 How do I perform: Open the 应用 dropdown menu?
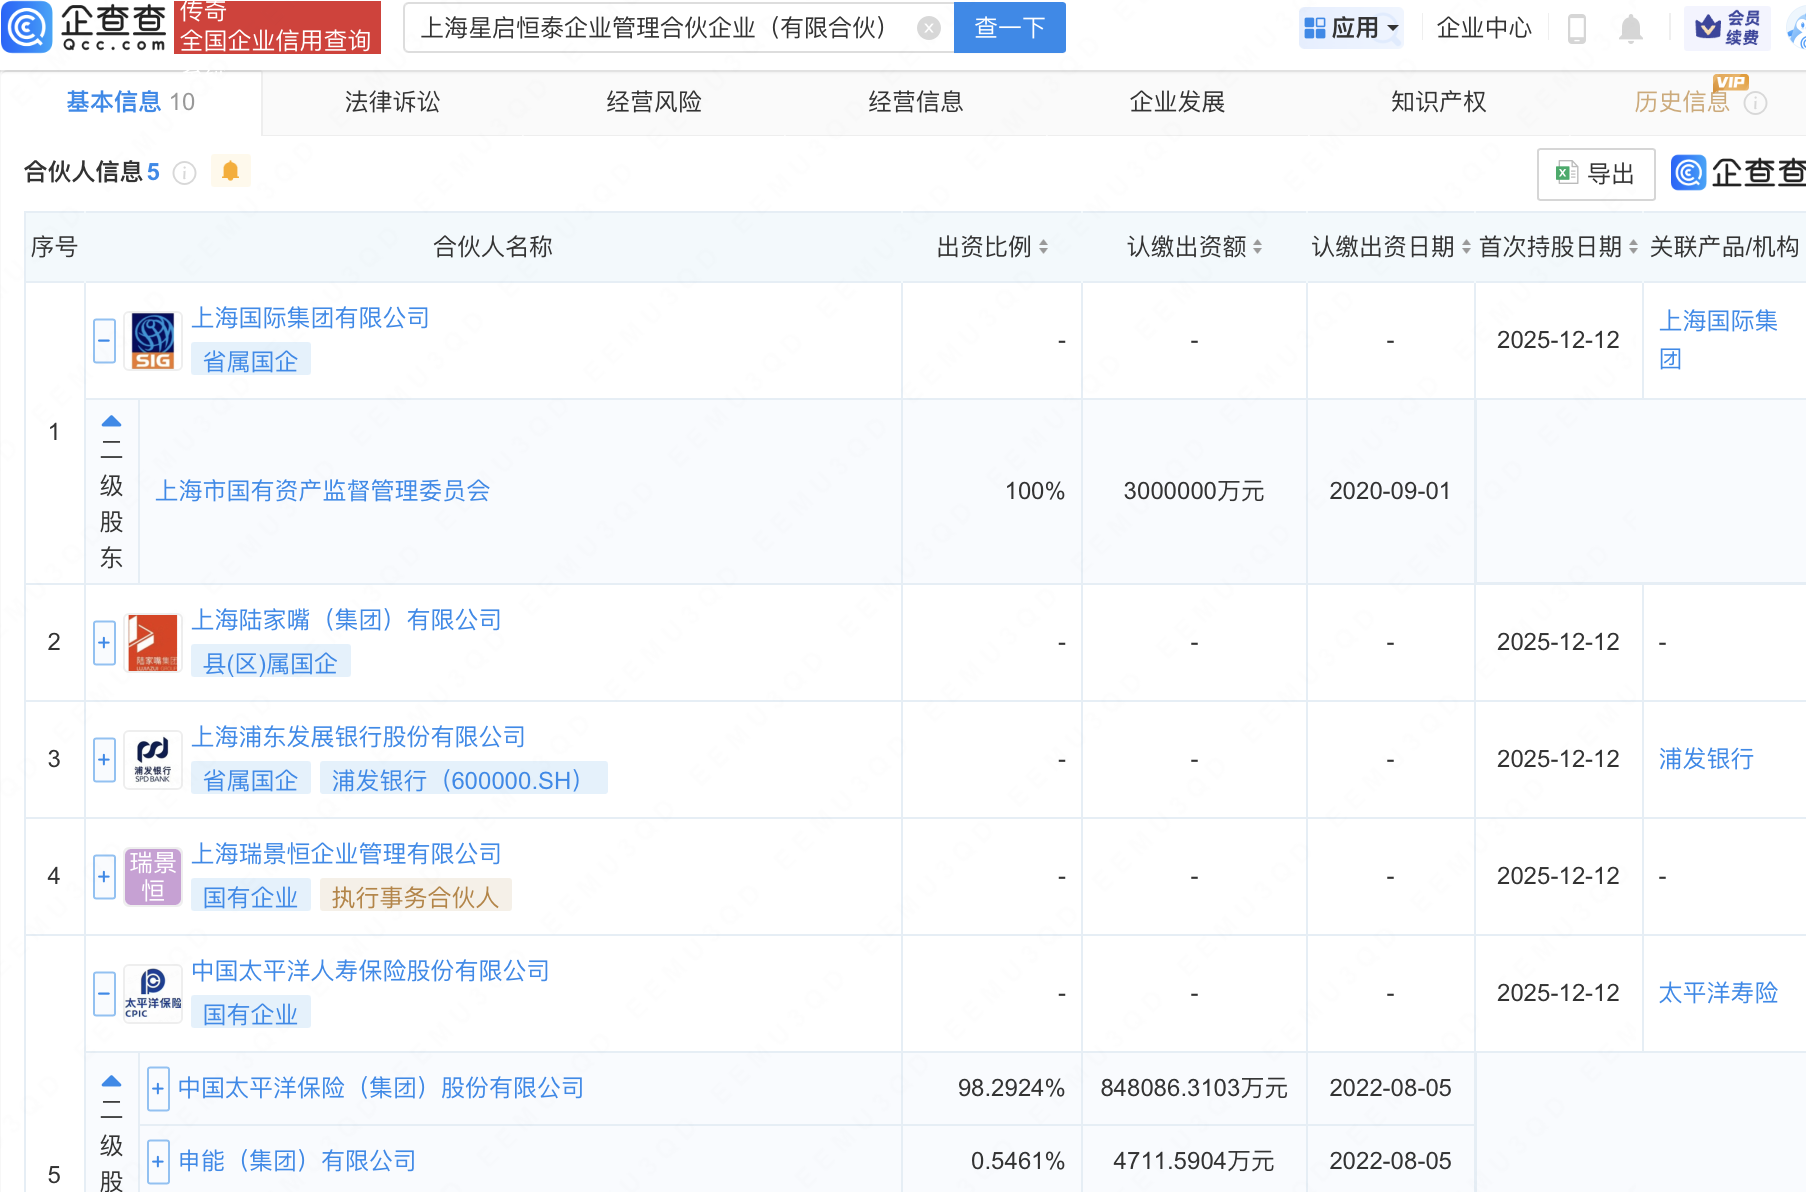pyautogui.click(x=1351, y=28)
